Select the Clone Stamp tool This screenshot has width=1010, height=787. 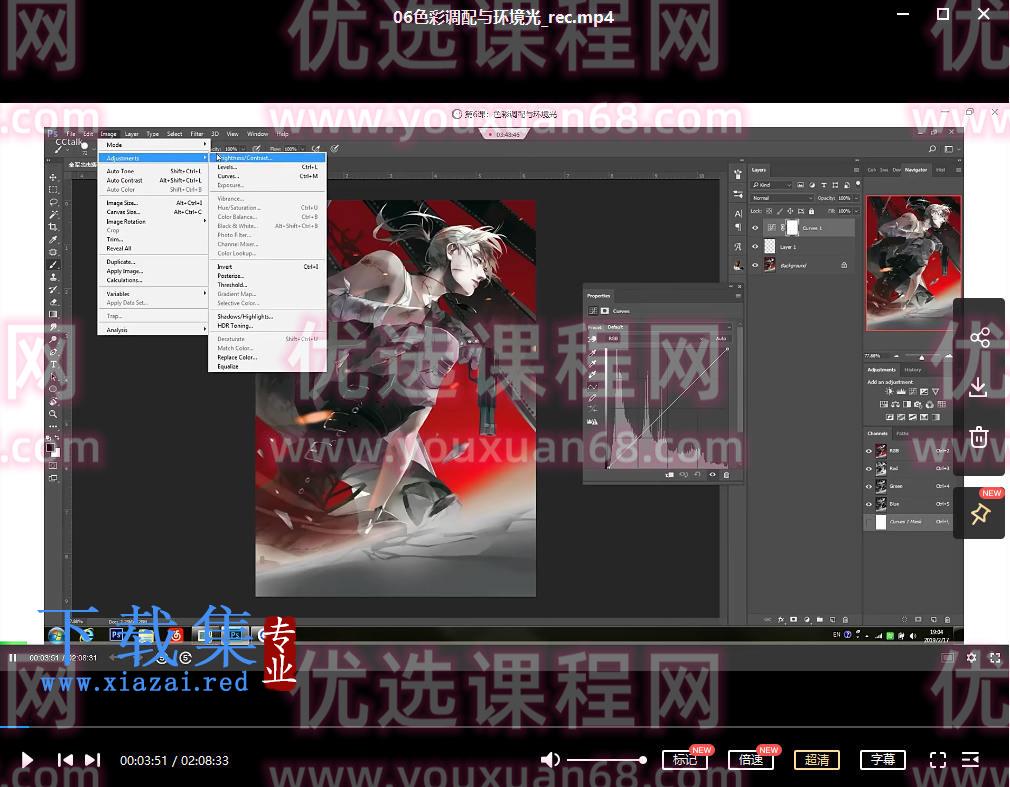point(53,277)
